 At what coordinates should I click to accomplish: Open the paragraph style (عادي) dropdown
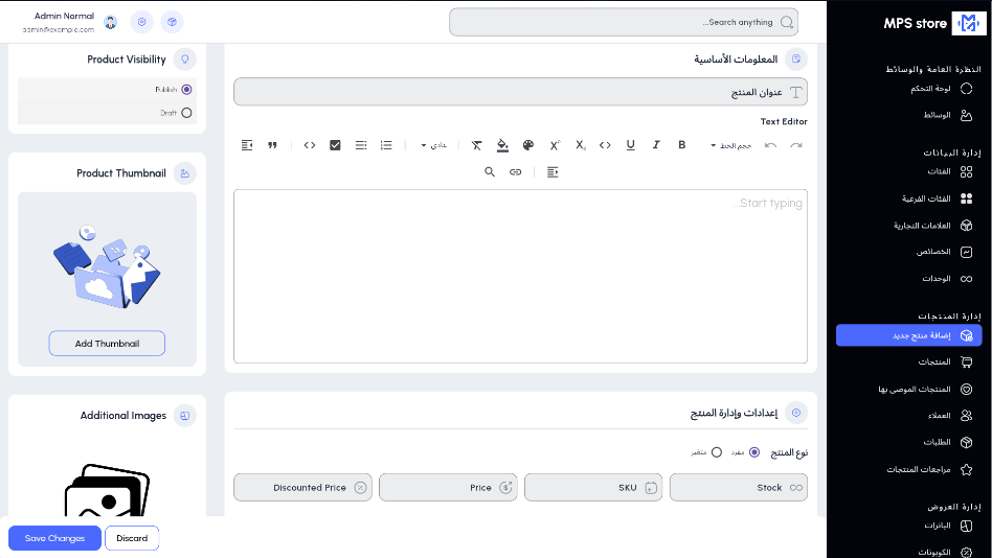[434, 146]
